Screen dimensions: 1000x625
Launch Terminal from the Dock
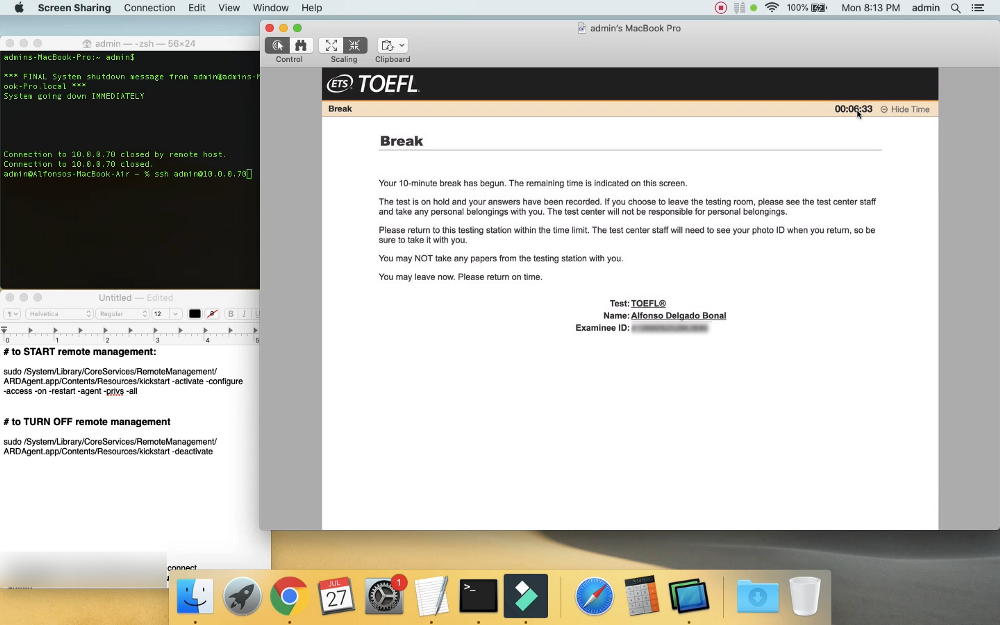(479, 597)
